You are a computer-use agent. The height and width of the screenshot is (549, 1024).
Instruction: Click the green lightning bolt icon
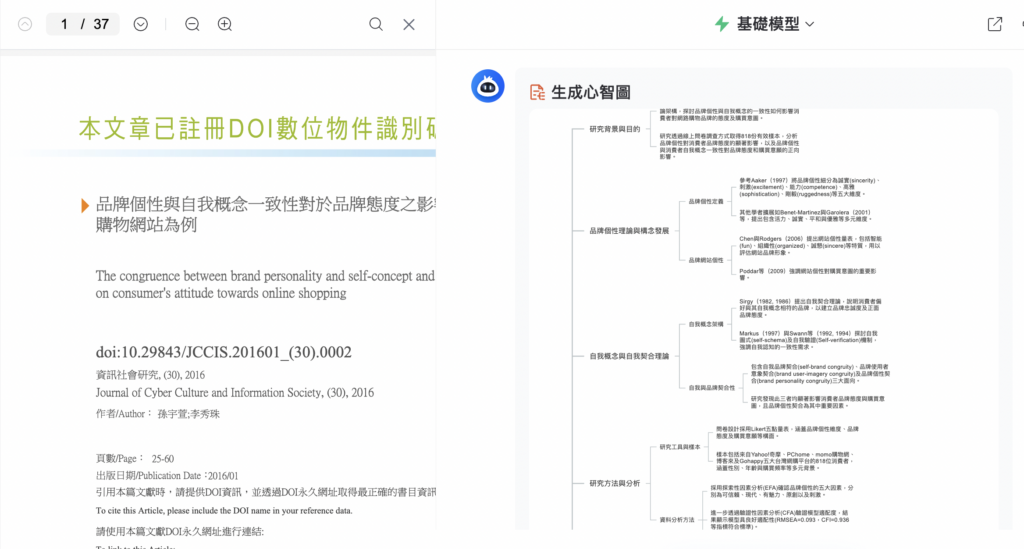[x=722, y=24]
